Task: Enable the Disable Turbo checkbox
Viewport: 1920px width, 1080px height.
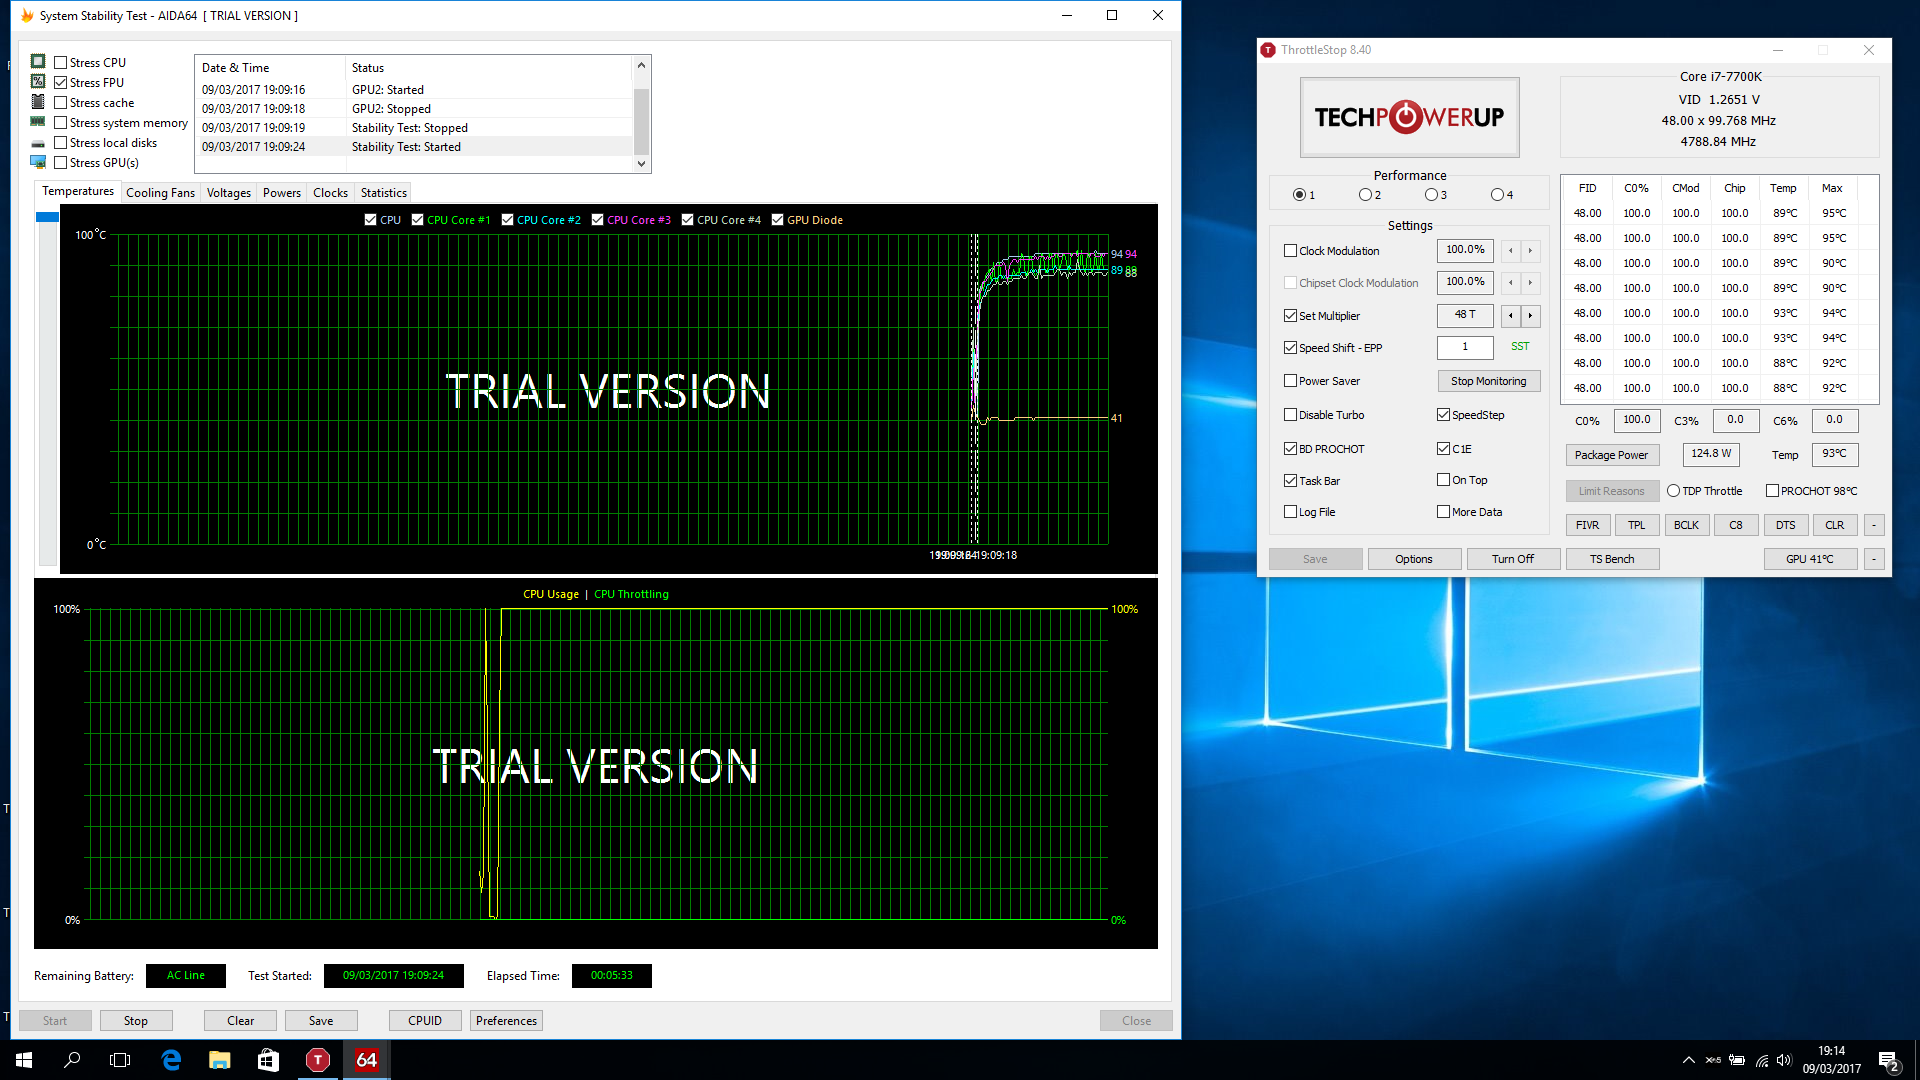Action: tap(1290, 415)
